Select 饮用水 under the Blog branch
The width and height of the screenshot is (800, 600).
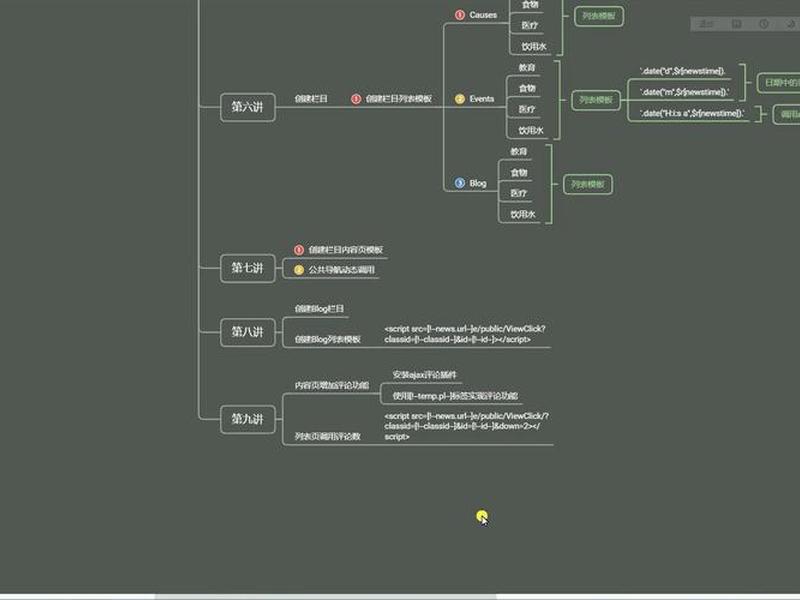(x=523, y=214)
